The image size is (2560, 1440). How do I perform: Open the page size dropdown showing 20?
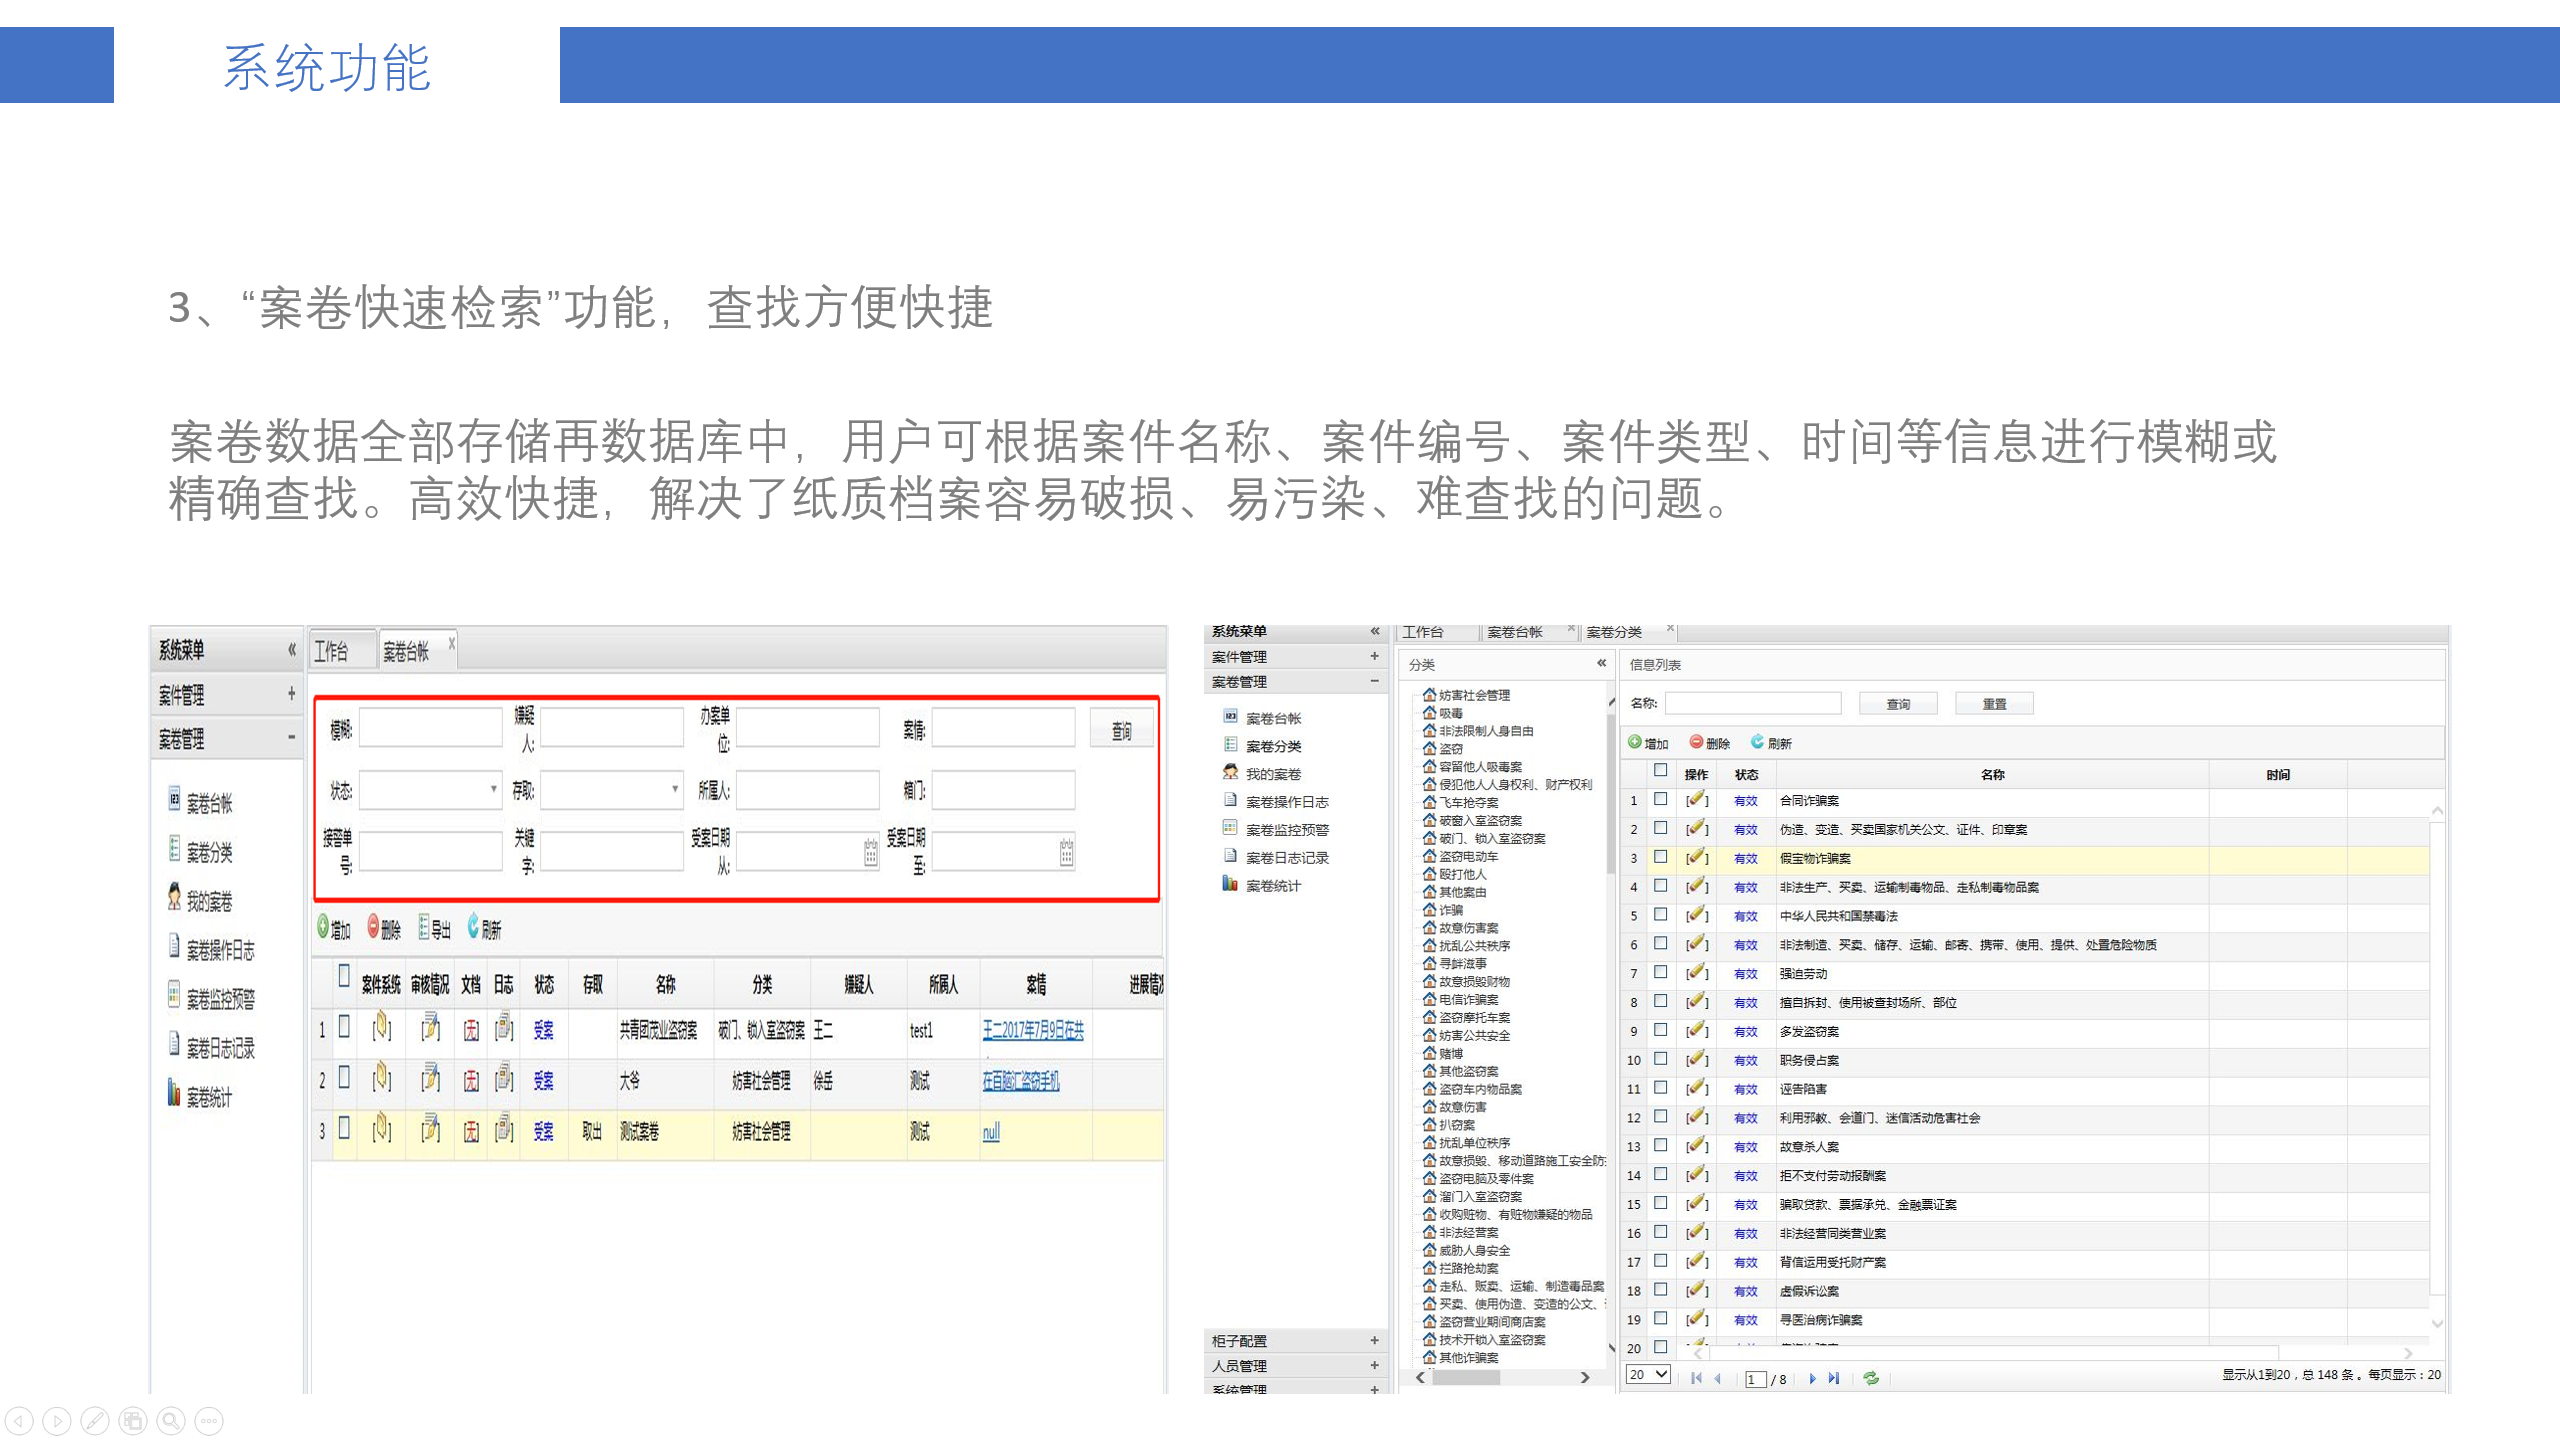tap(1648, 1375)
